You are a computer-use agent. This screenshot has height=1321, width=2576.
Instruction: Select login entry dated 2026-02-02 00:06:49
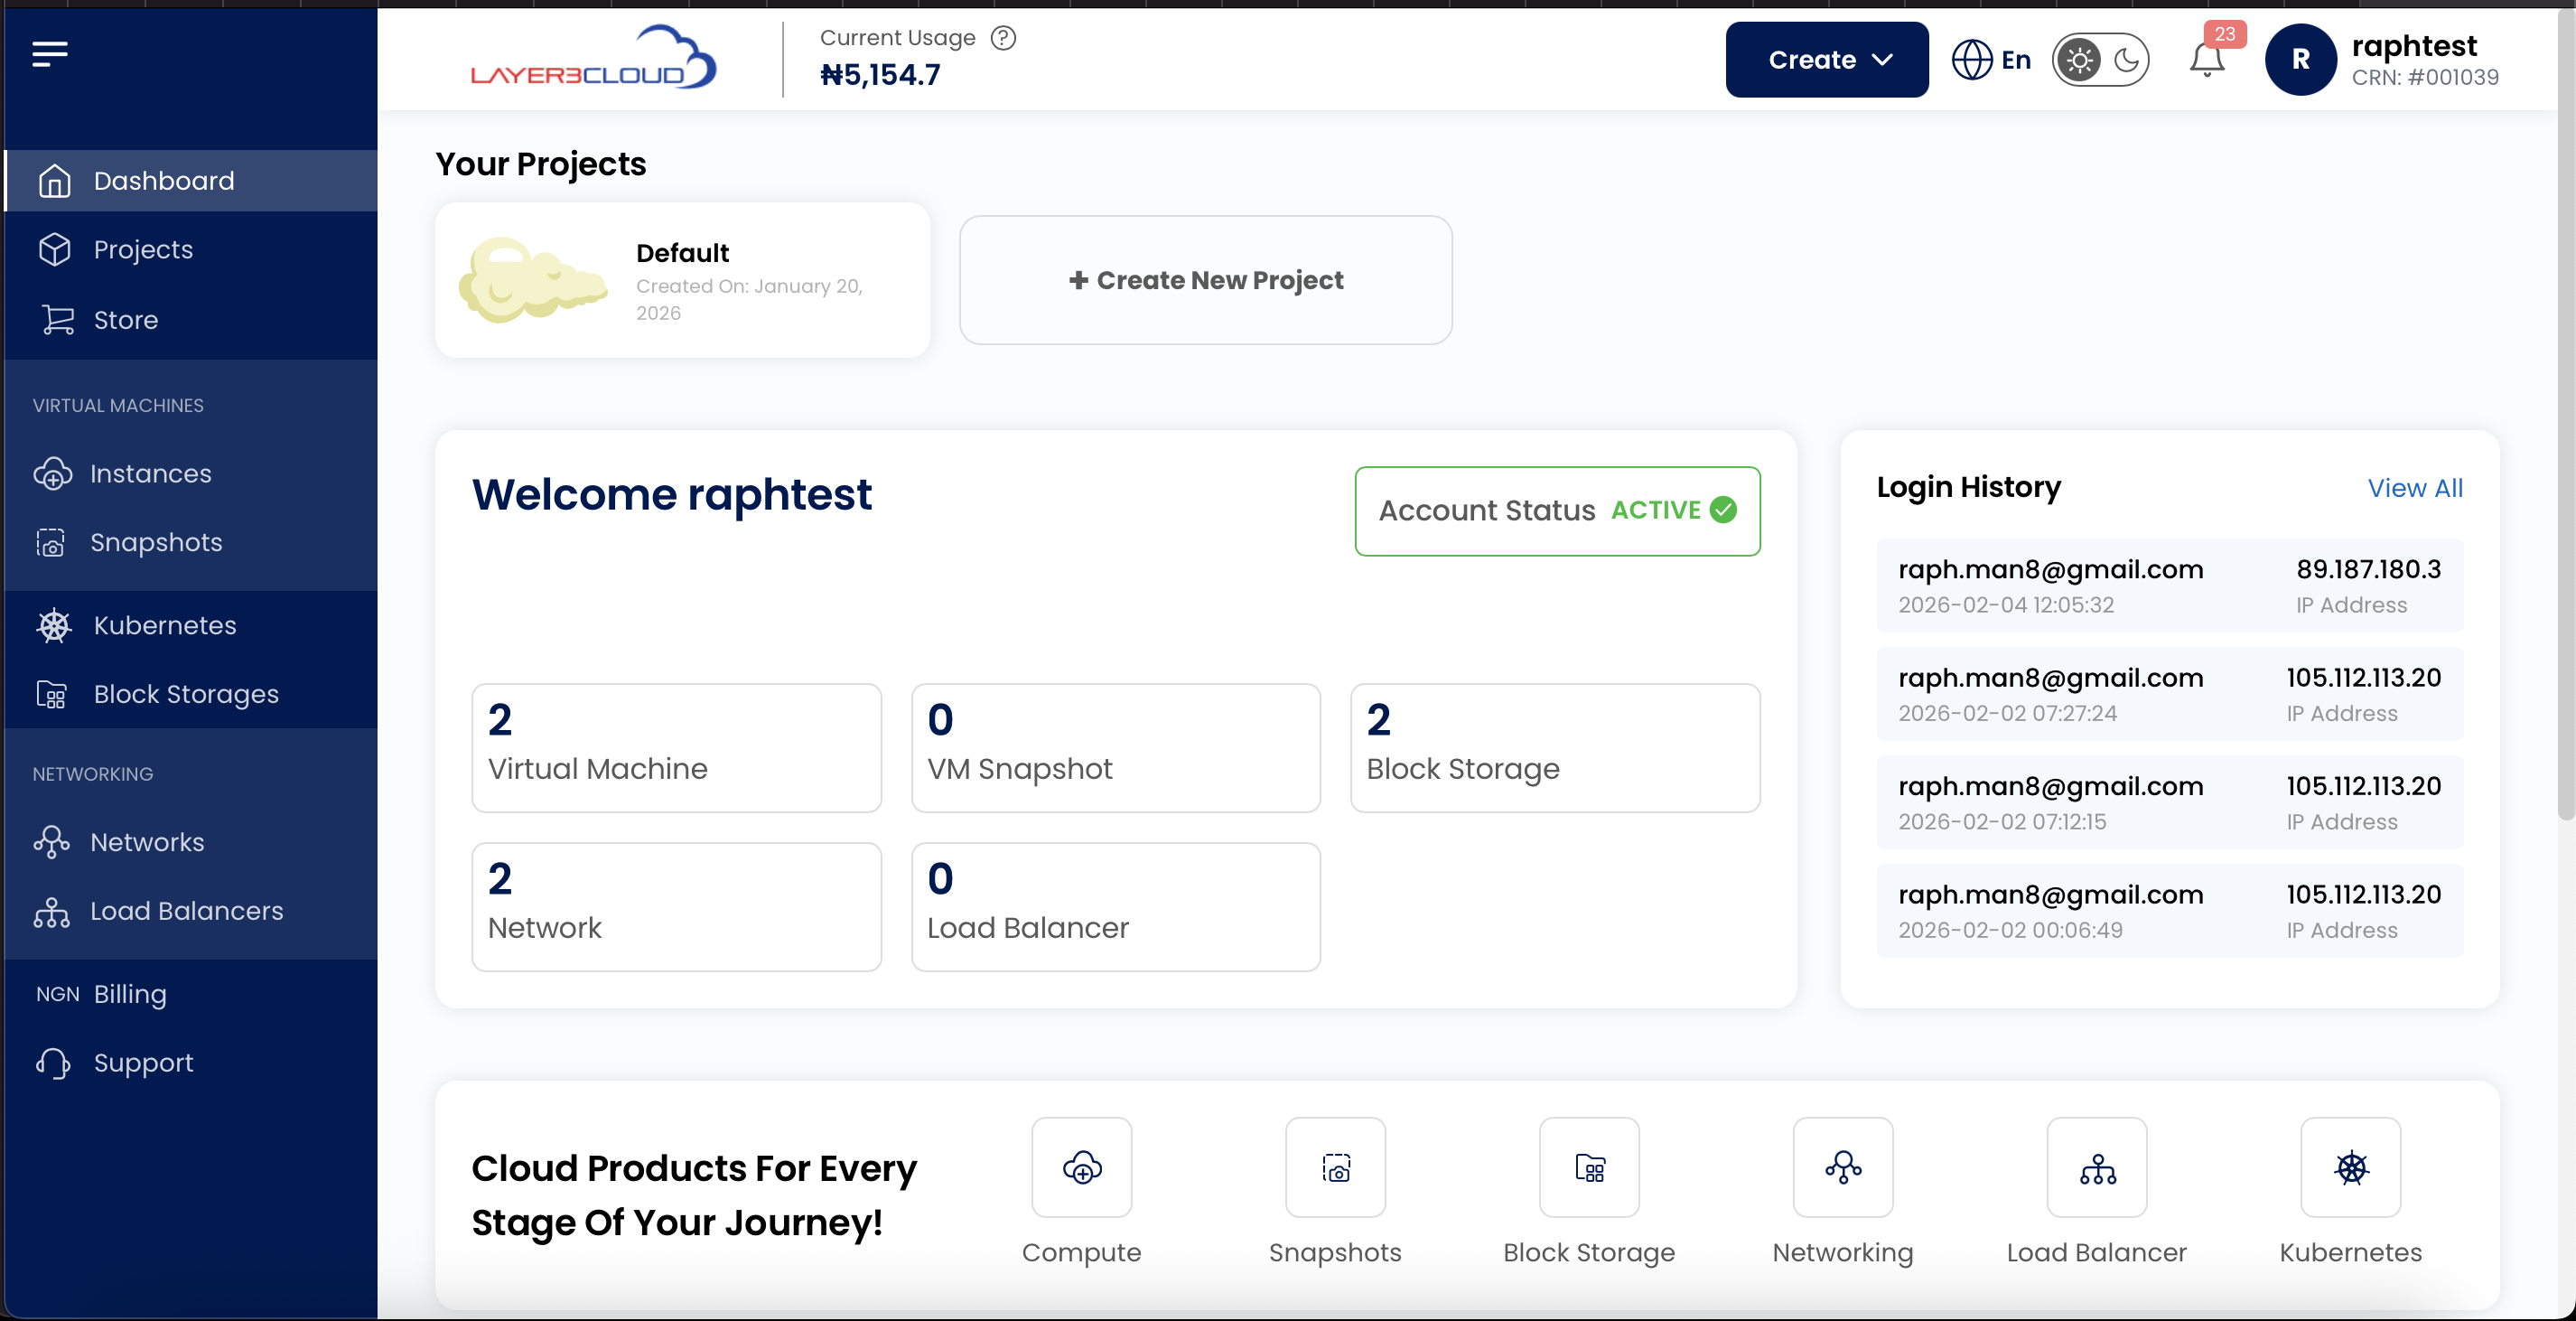2170,911
